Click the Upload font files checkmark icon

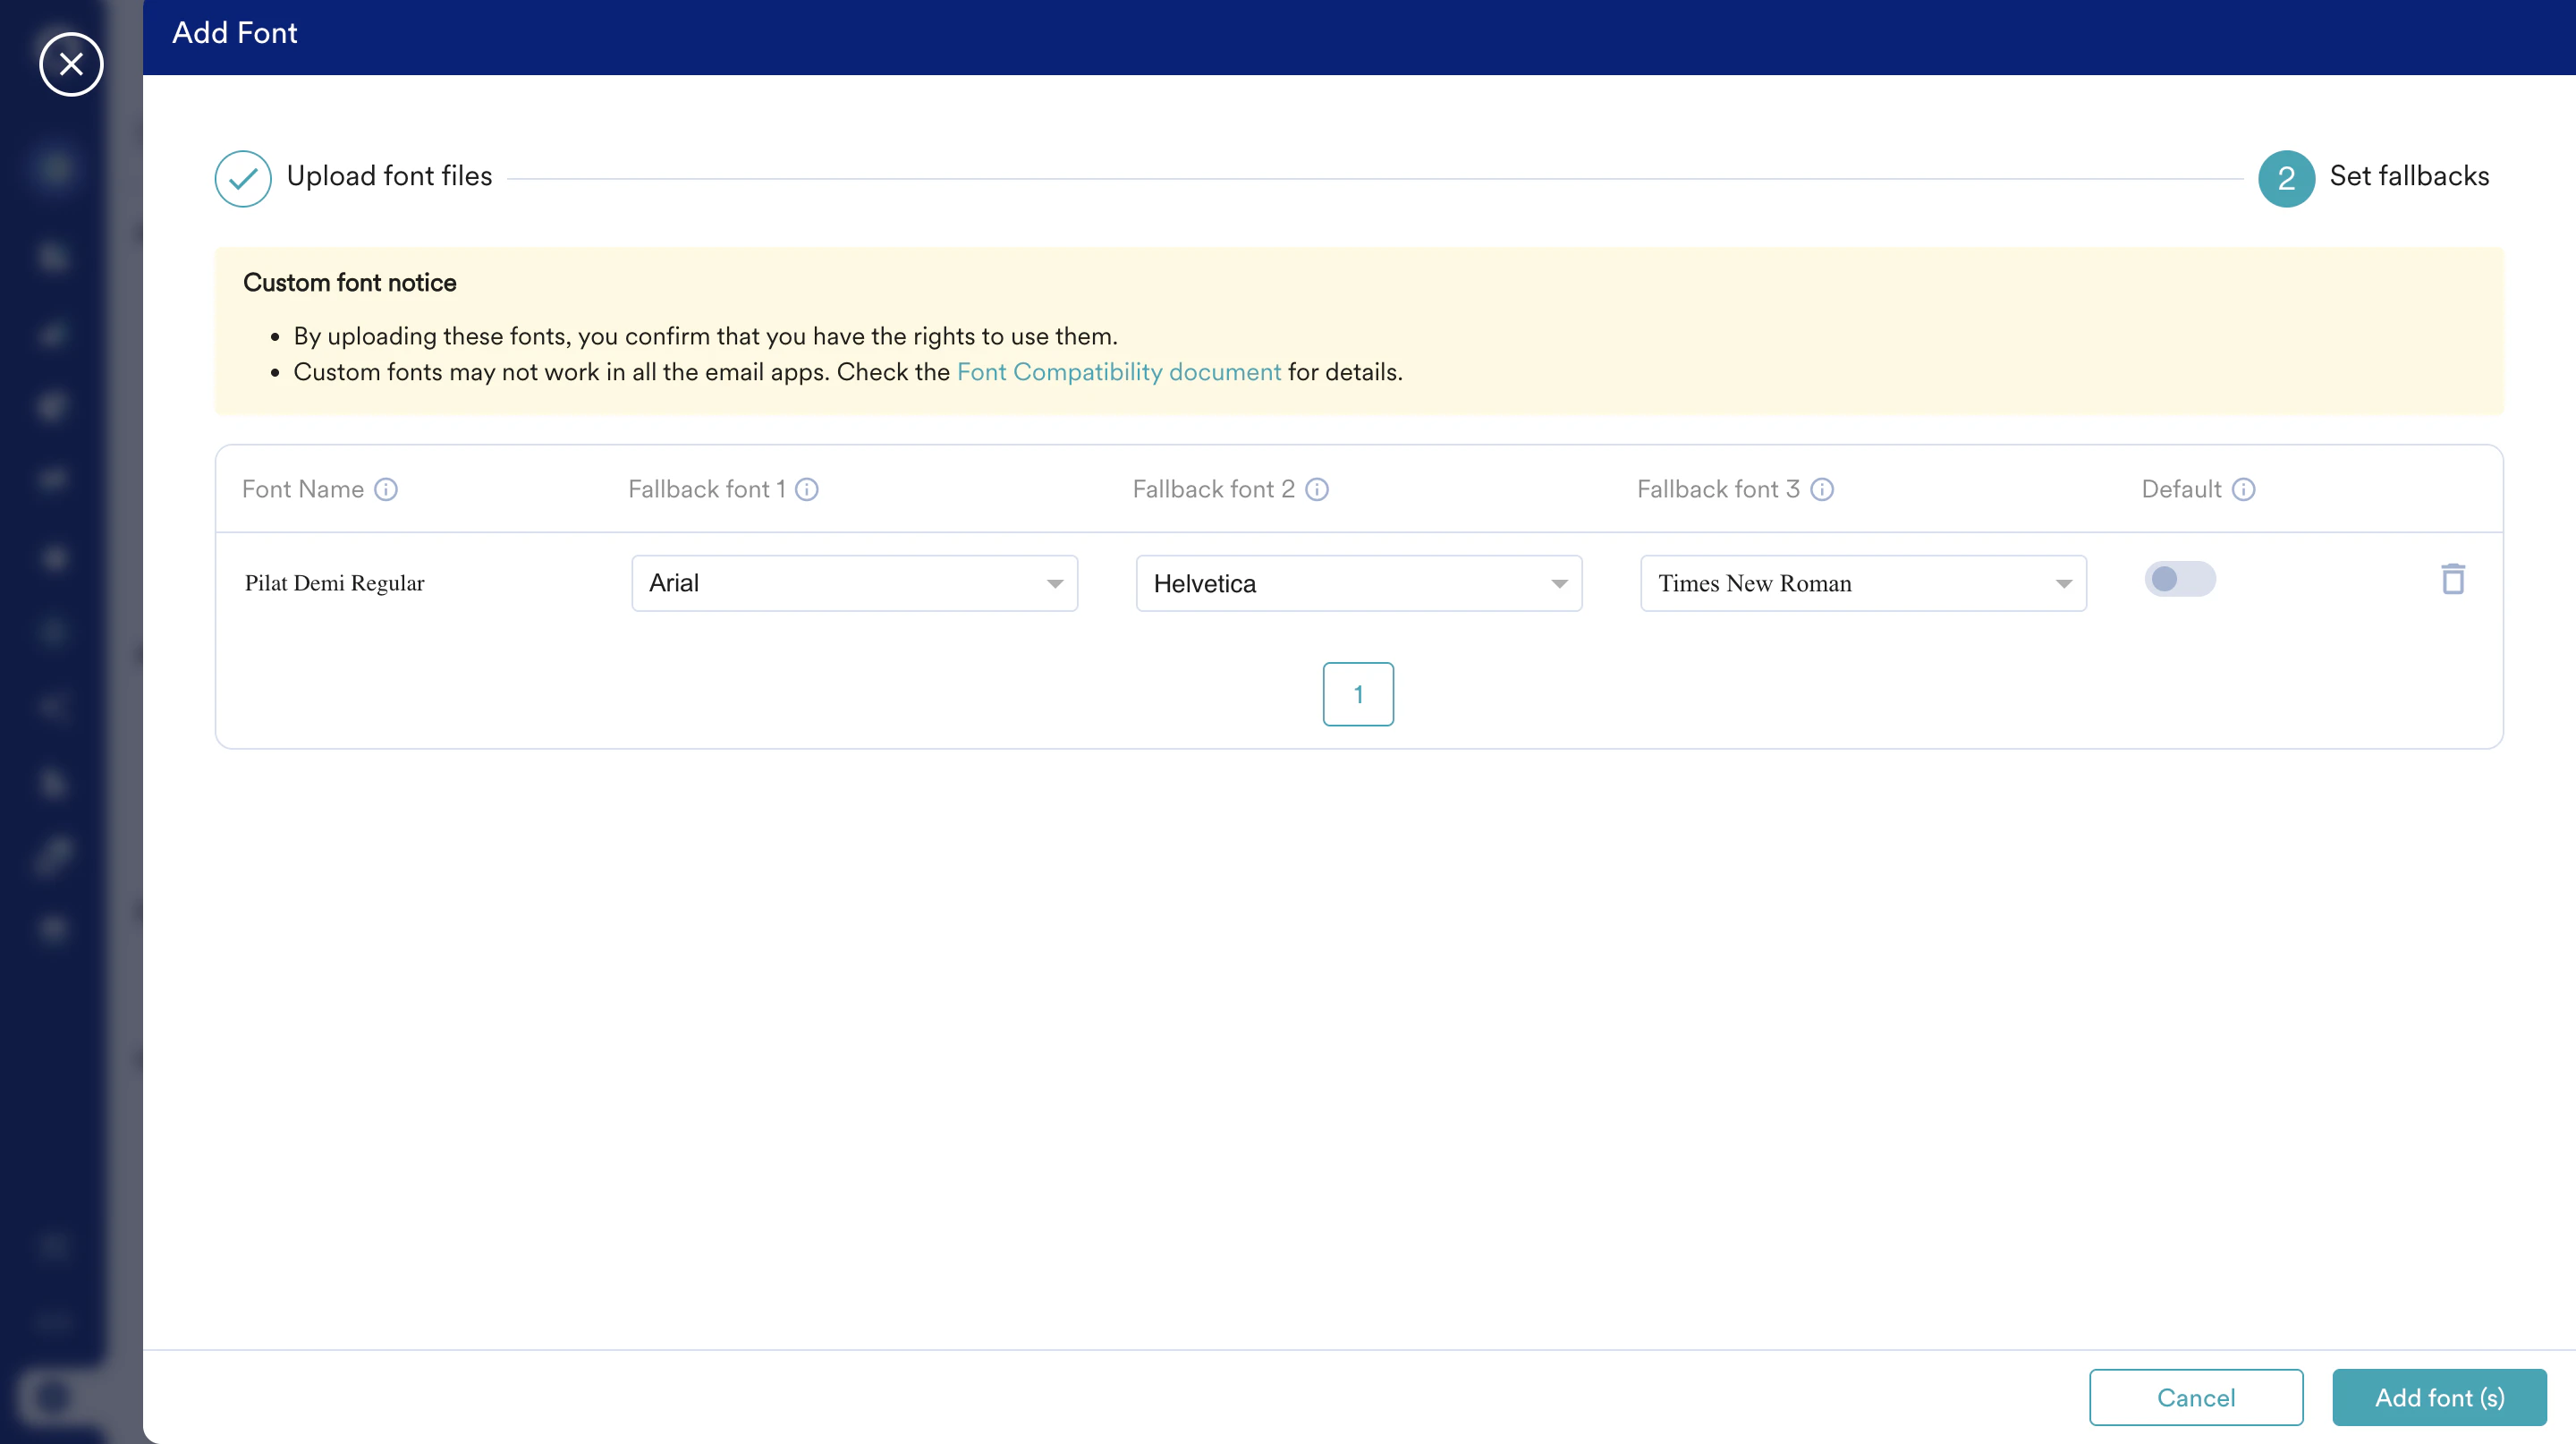click(243, 179)
